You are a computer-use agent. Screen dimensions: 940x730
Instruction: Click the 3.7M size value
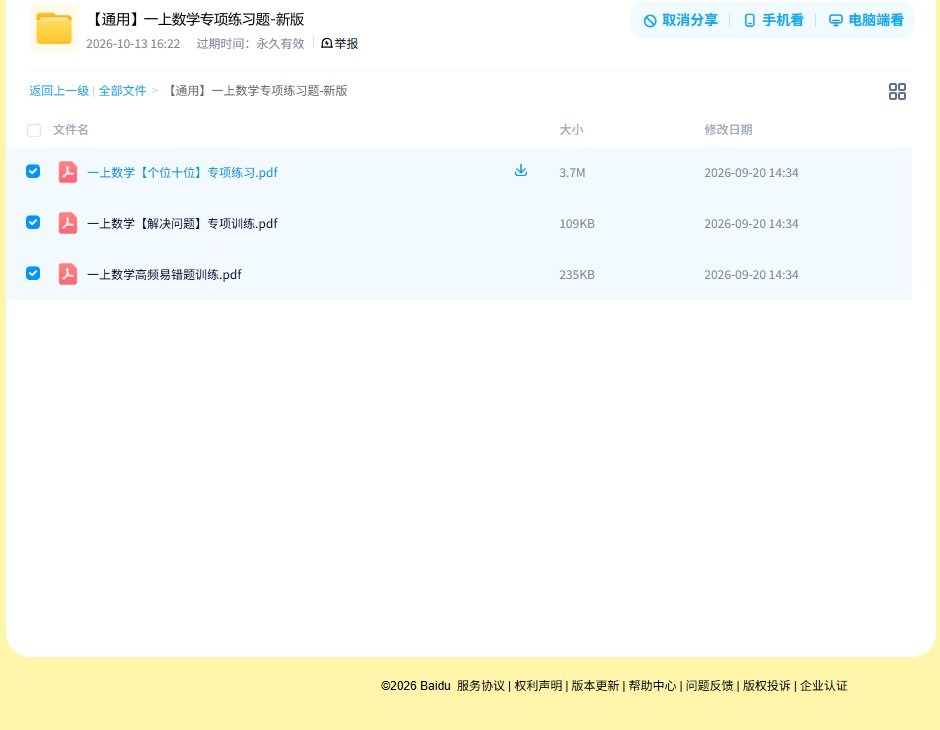(x=573, y=173)
